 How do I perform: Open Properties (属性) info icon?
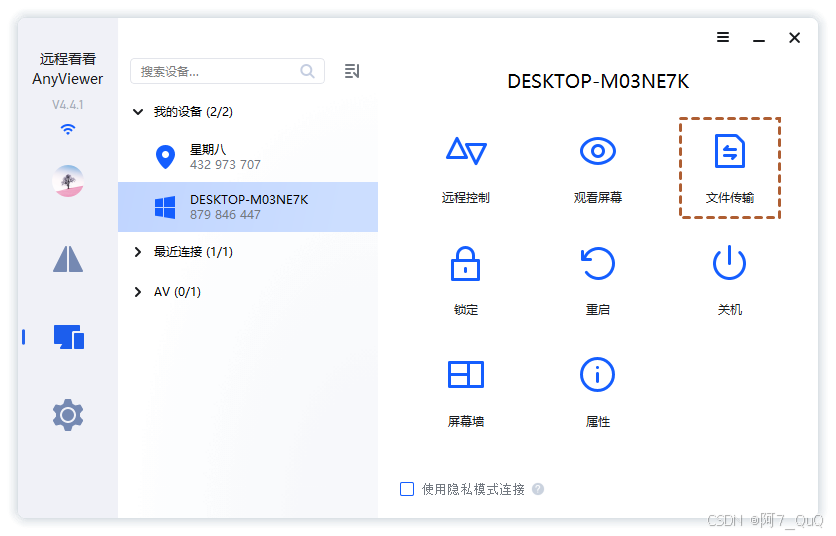(597, 374)
